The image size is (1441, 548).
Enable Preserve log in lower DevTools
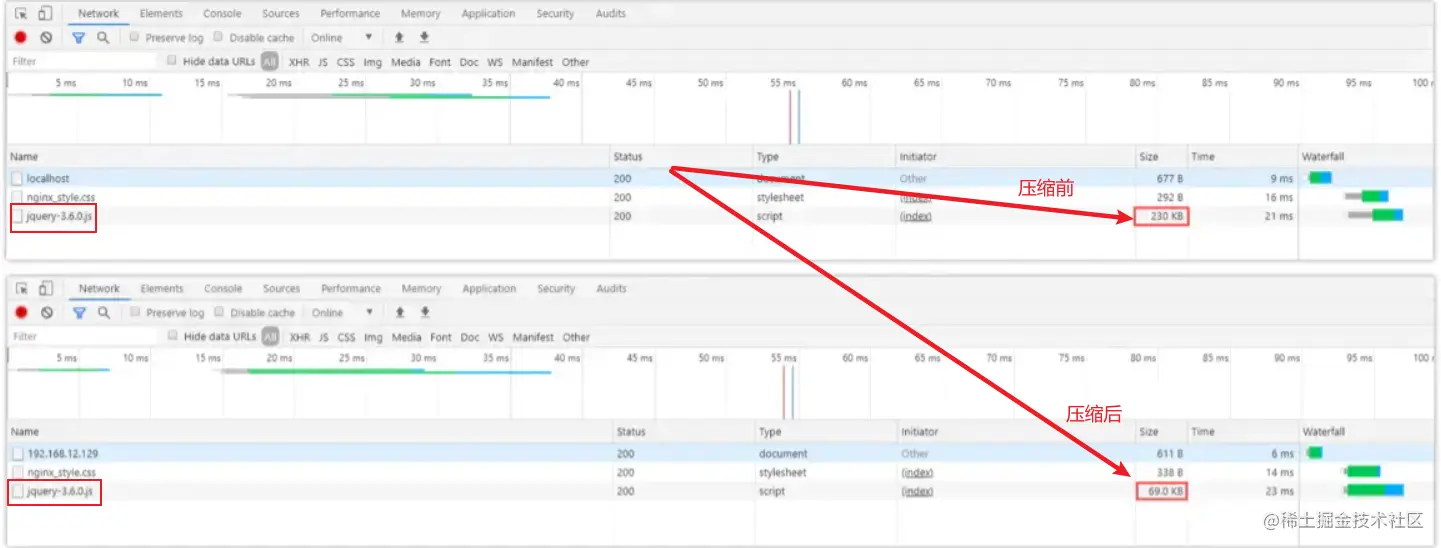tap(134, 312)
